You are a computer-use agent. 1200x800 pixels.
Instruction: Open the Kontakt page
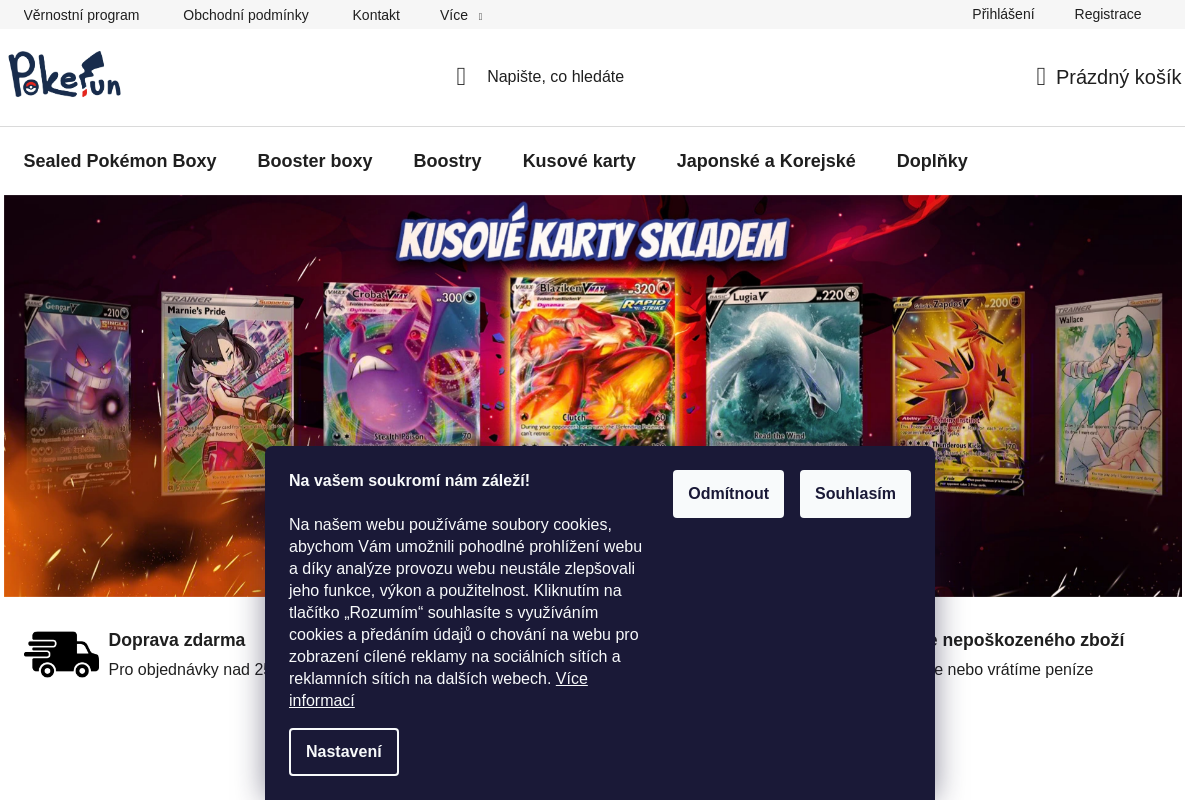click(376, 15)
